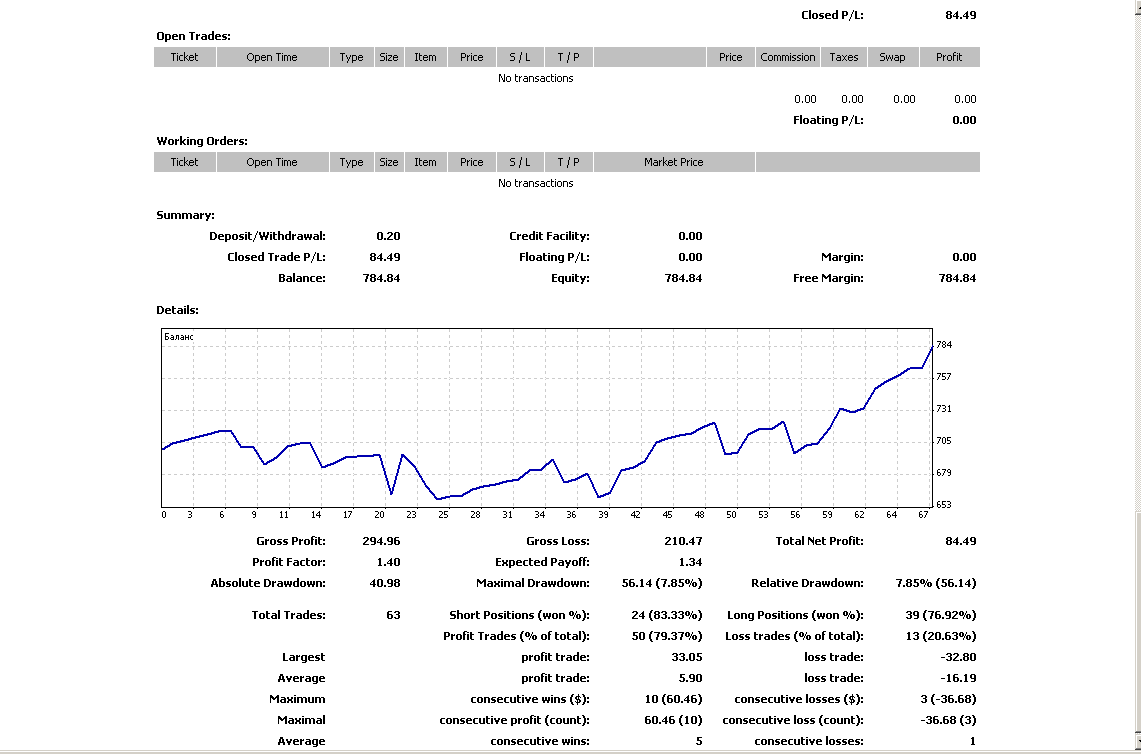Click the Absolute Drawdown value 40.98

384,583
